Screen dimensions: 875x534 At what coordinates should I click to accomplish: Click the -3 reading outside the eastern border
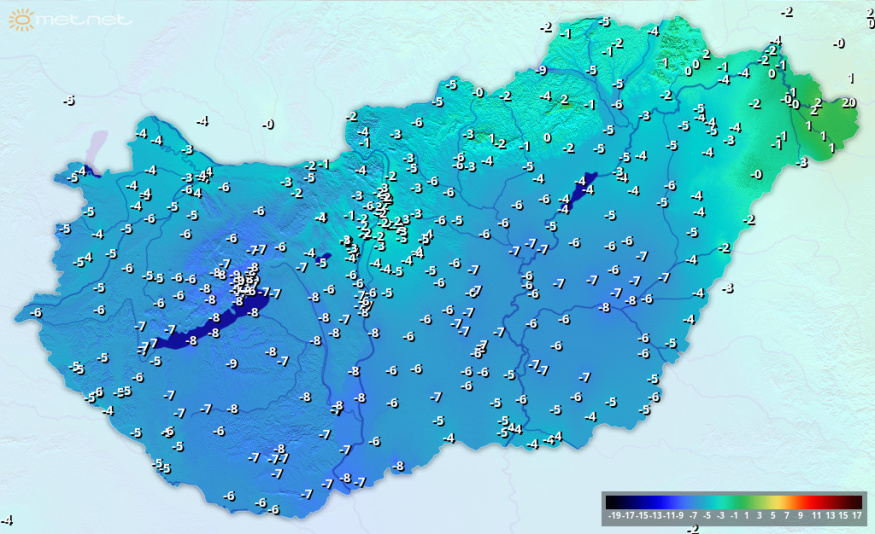coord(728,288)
